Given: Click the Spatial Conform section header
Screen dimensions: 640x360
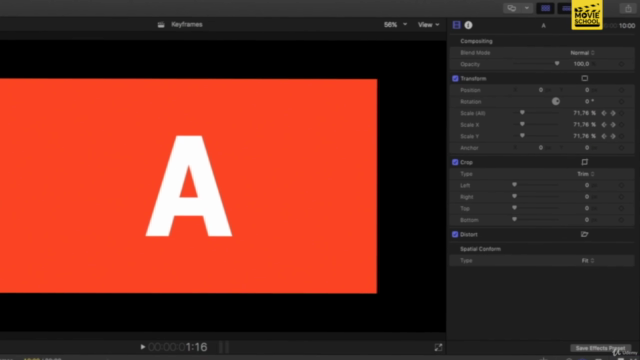Looking at the screenshot, I should [x=480, y=249].
